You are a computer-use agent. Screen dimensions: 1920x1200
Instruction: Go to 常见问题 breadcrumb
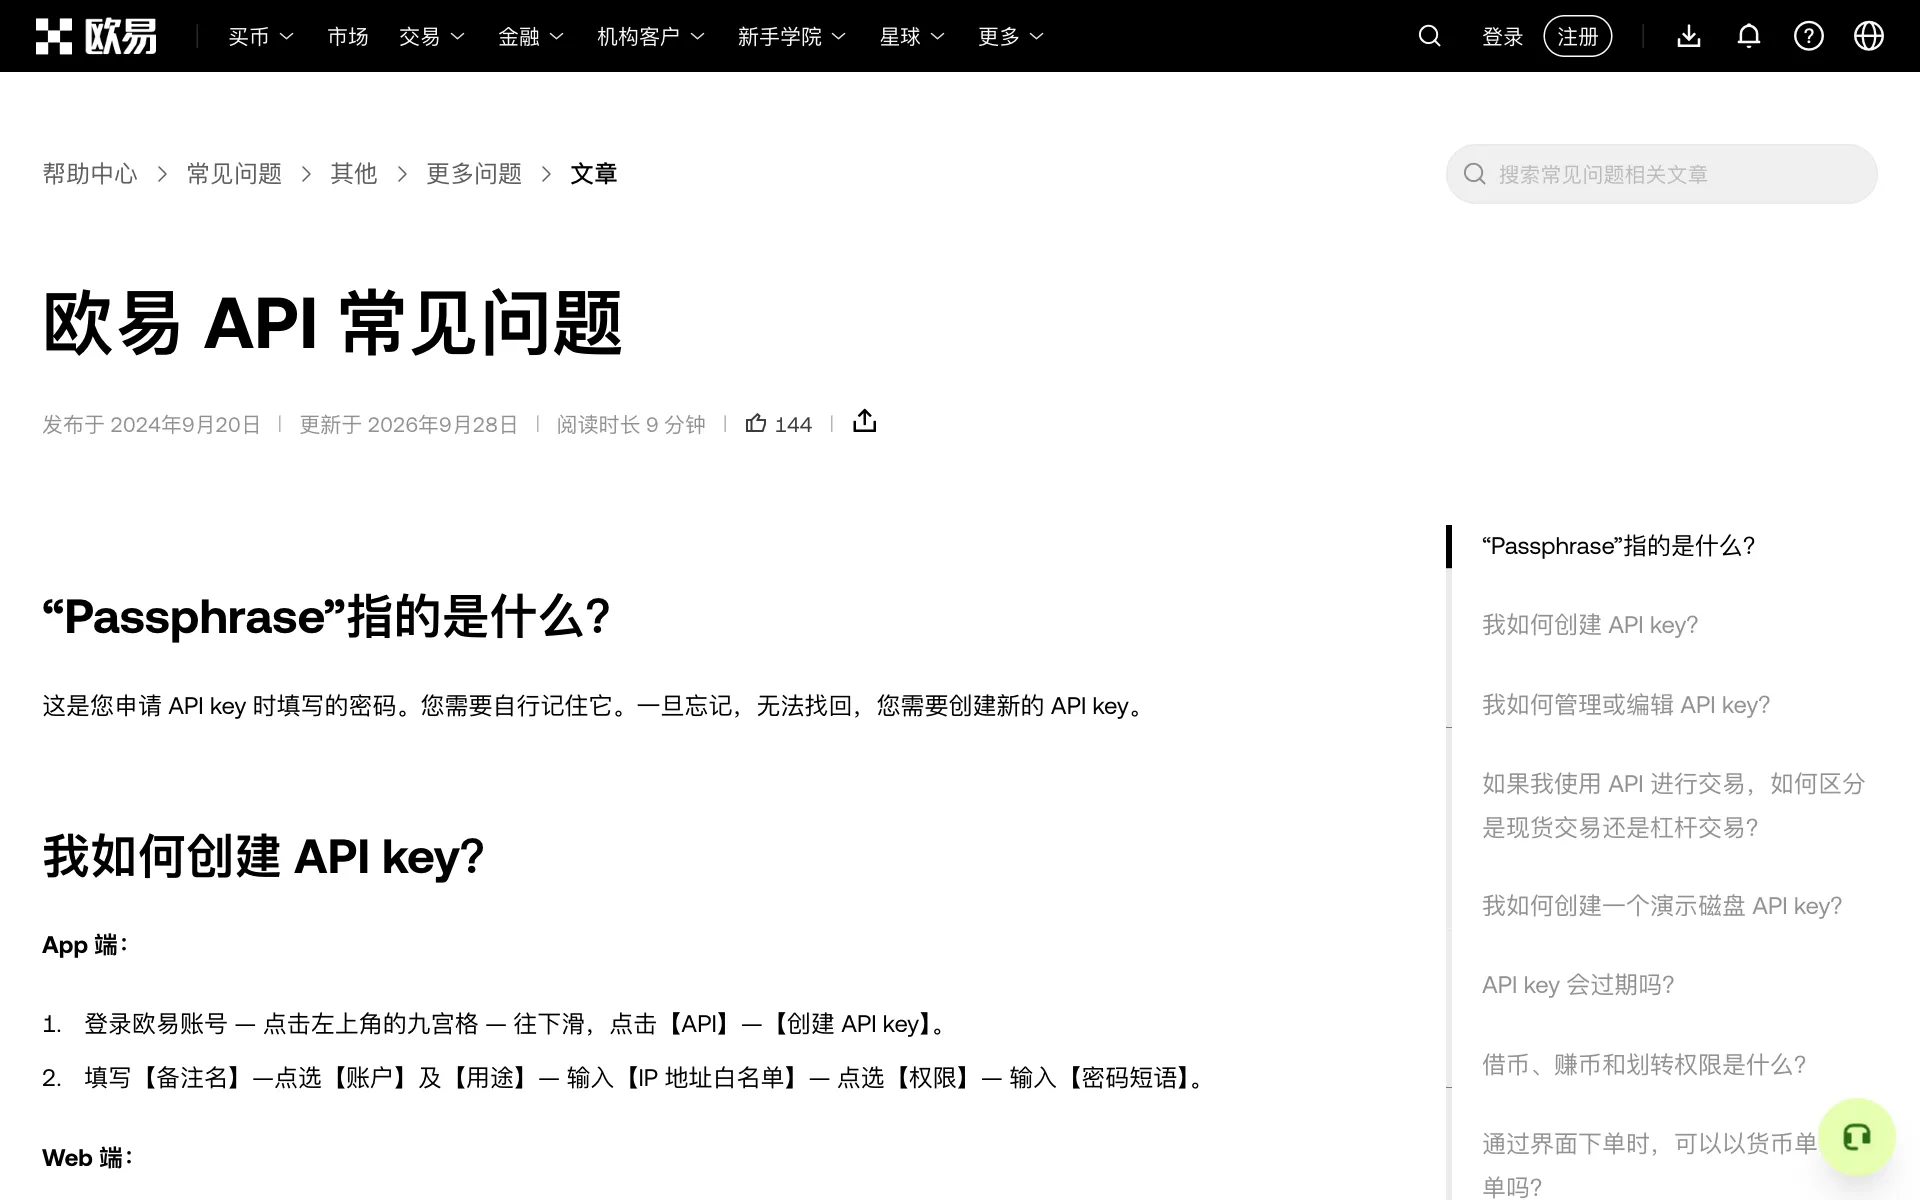pos(234,174)
